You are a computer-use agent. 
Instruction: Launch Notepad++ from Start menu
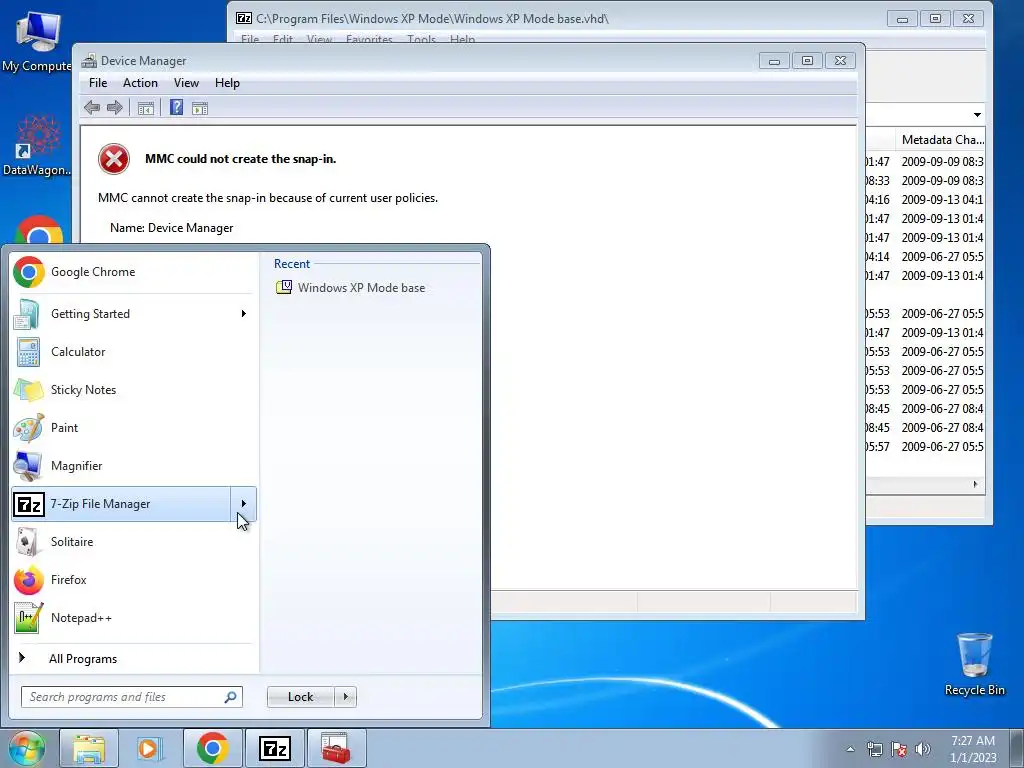coord(134,617)
